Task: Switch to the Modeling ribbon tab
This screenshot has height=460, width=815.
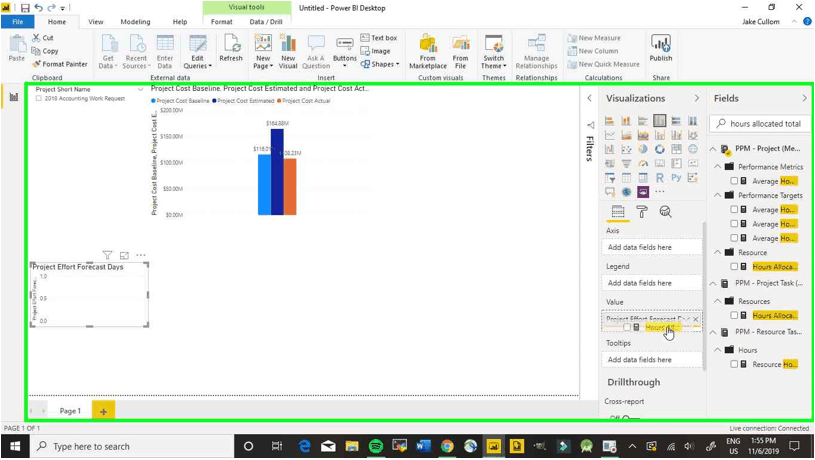Action: tap(135, 22)
